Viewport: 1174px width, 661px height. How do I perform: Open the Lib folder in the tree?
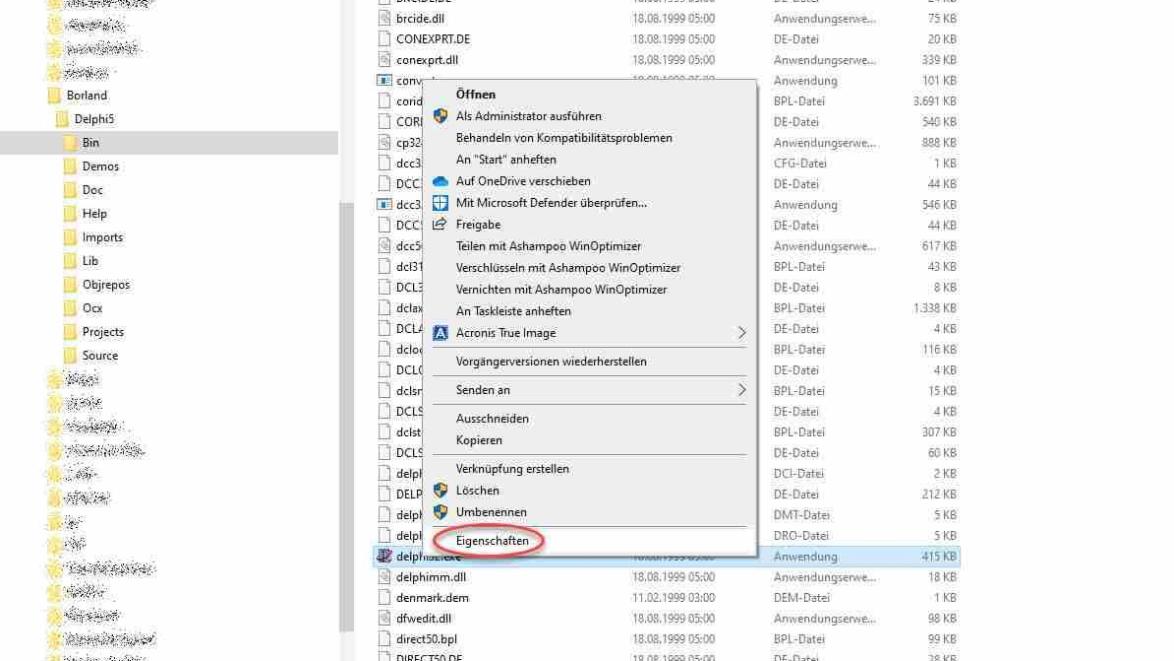[x=90, y=261]
